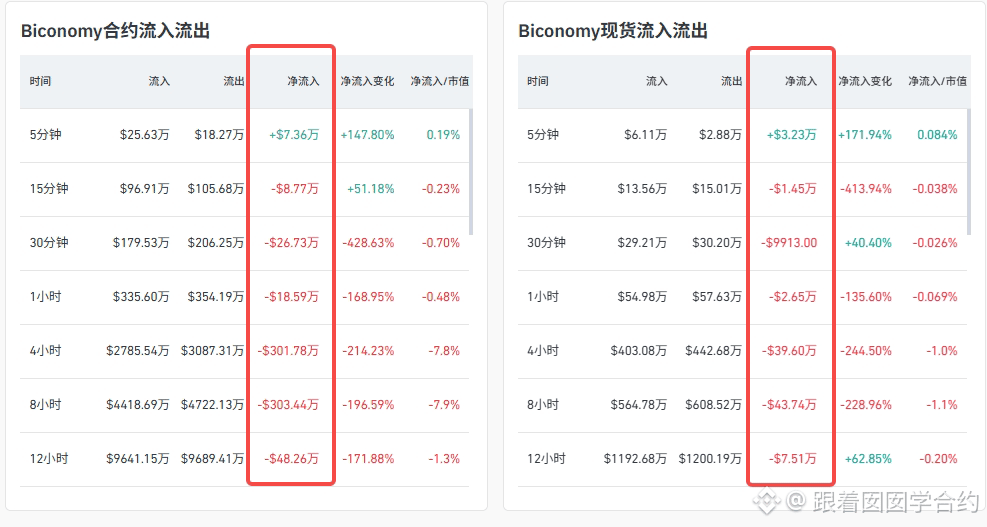The height and width of the screenshot is (527, 987).
Task: Sort 合约 table by 流出 column header
Action: tap(234, 81)
